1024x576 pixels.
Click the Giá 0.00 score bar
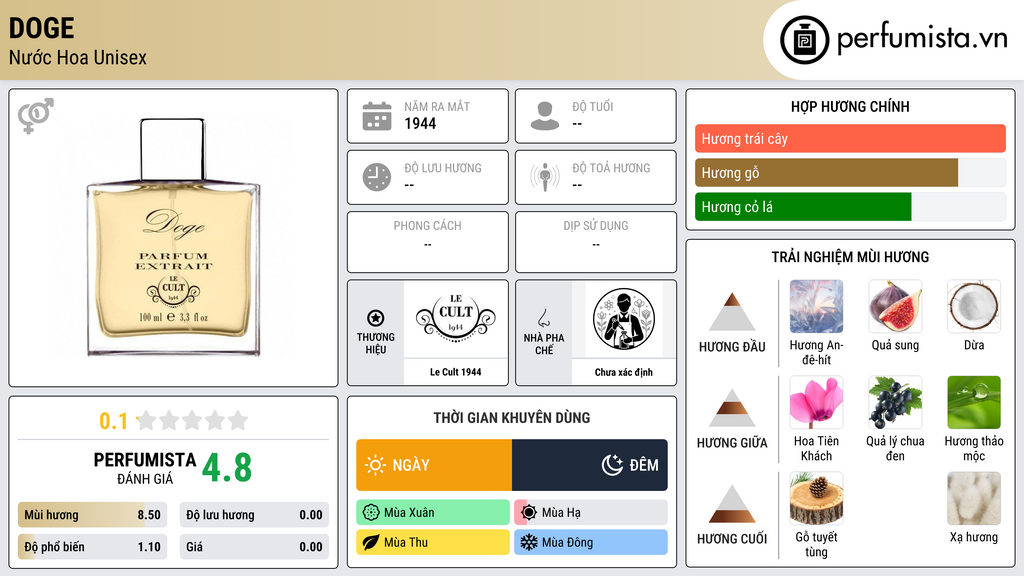pyautogui.click(x=254, y=547)
